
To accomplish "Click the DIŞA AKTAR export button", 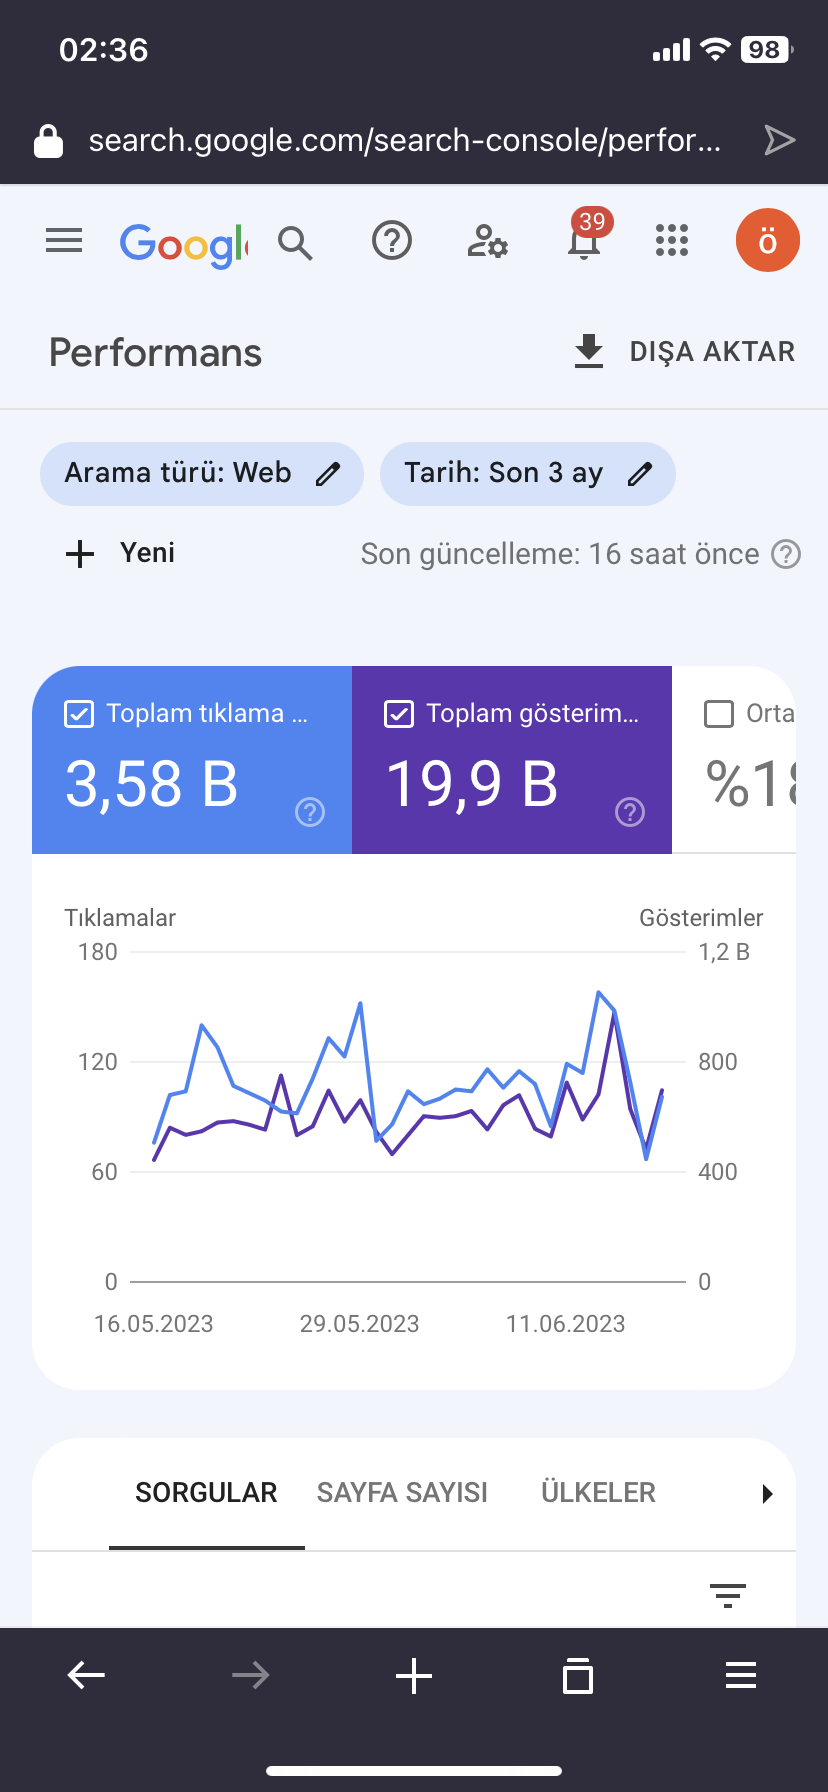I will pyautogui.click(x=685, y=352).
